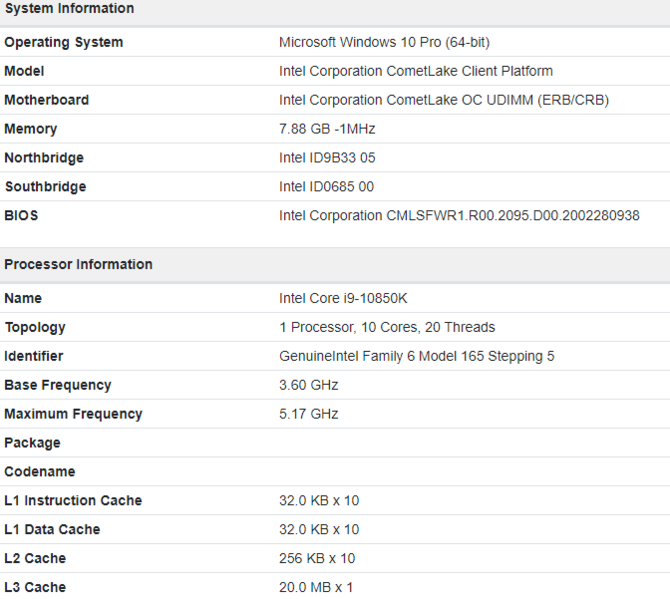Image resolution: width=670 pixels, height=599 pixels.
Task: Click CometLake OC UDIMM (ERB/CRB) value
Action: 444,100
